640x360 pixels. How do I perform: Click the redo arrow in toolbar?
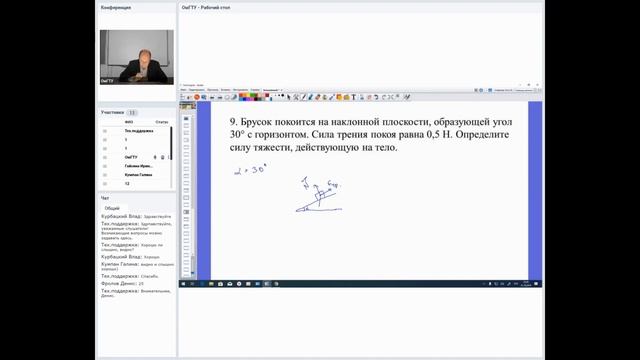384,97
